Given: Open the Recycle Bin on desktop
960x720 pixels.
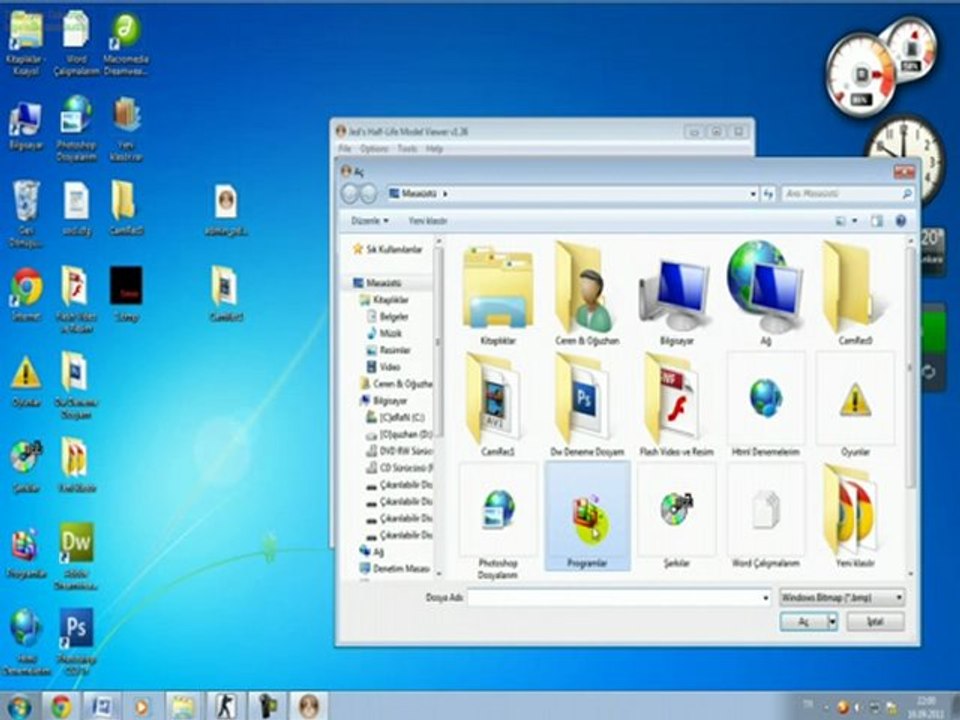Looking at the screenshot, I should pos(26,214).
